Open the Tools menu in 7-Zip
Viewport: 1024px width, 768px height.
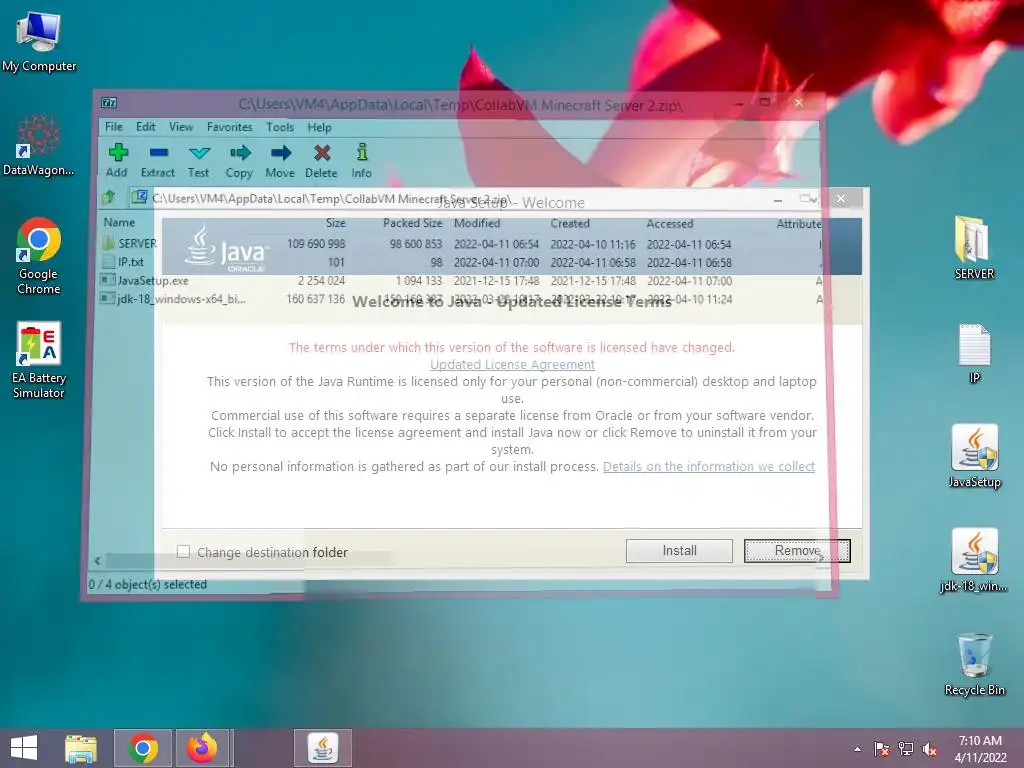click(x=280, y=127)
